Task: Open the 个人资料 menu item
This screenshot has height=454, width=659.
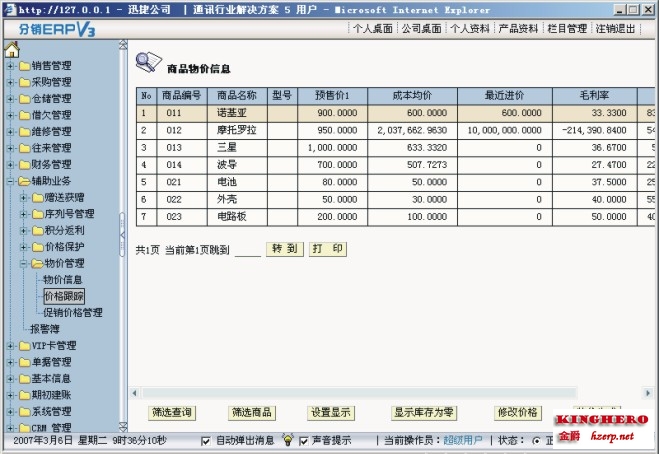Action: point(470,29)
